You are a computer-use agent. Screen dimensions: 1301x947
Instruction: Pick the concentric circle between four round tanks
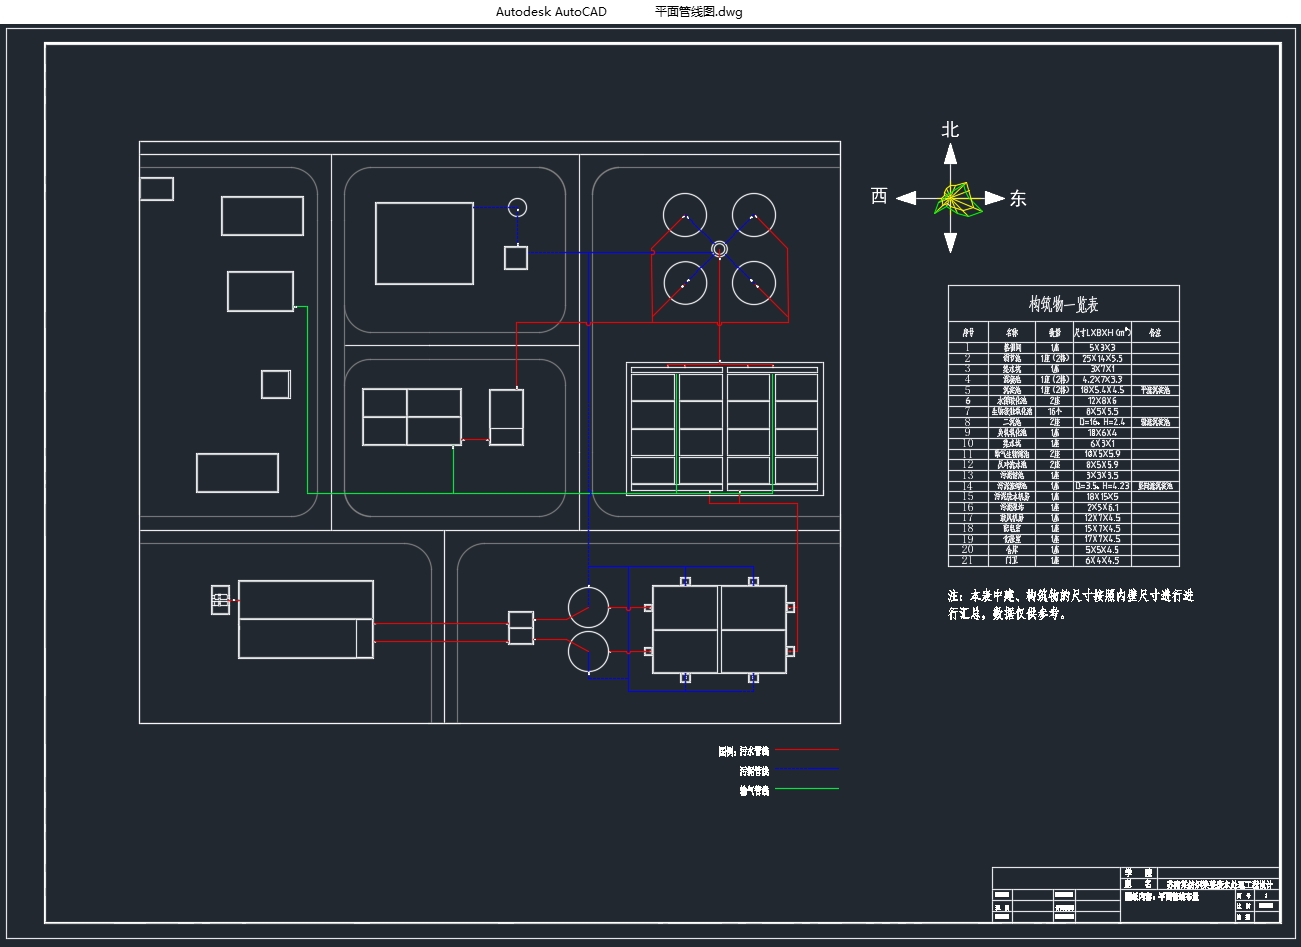pyautogui.click(x=719, y=248)
